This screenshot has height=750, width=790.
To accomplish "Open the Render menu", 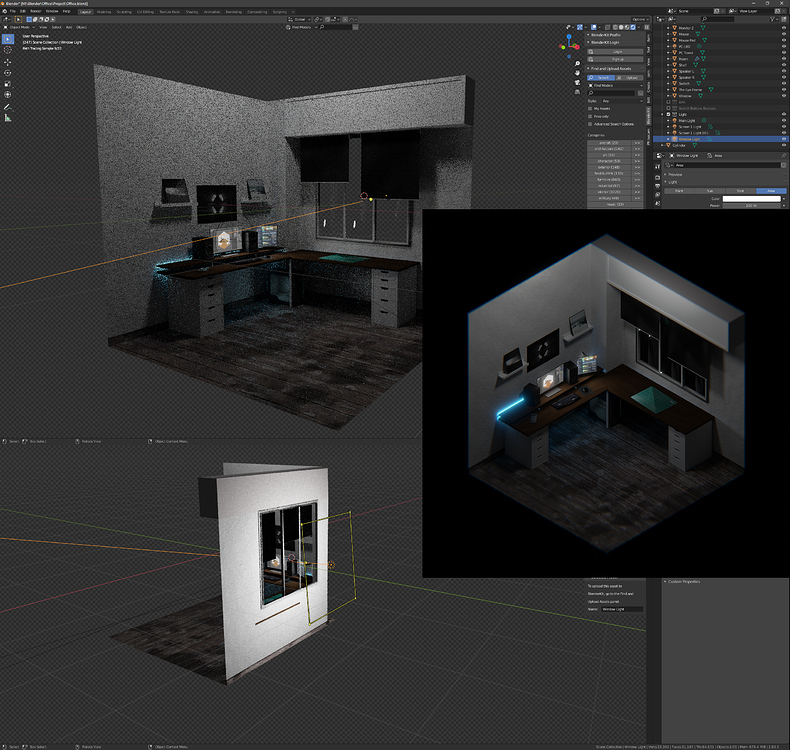I will 36,11.
